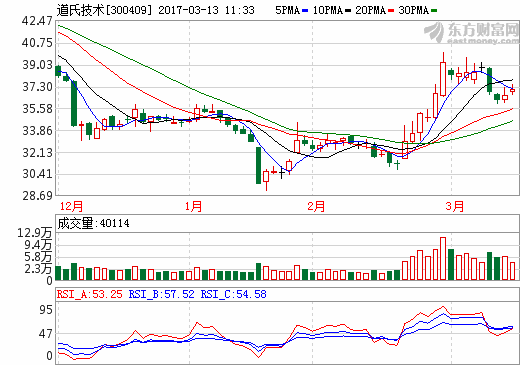Click the big green candle dropping below 30.41
Screen dimensions: 520x365
(258, 165)
